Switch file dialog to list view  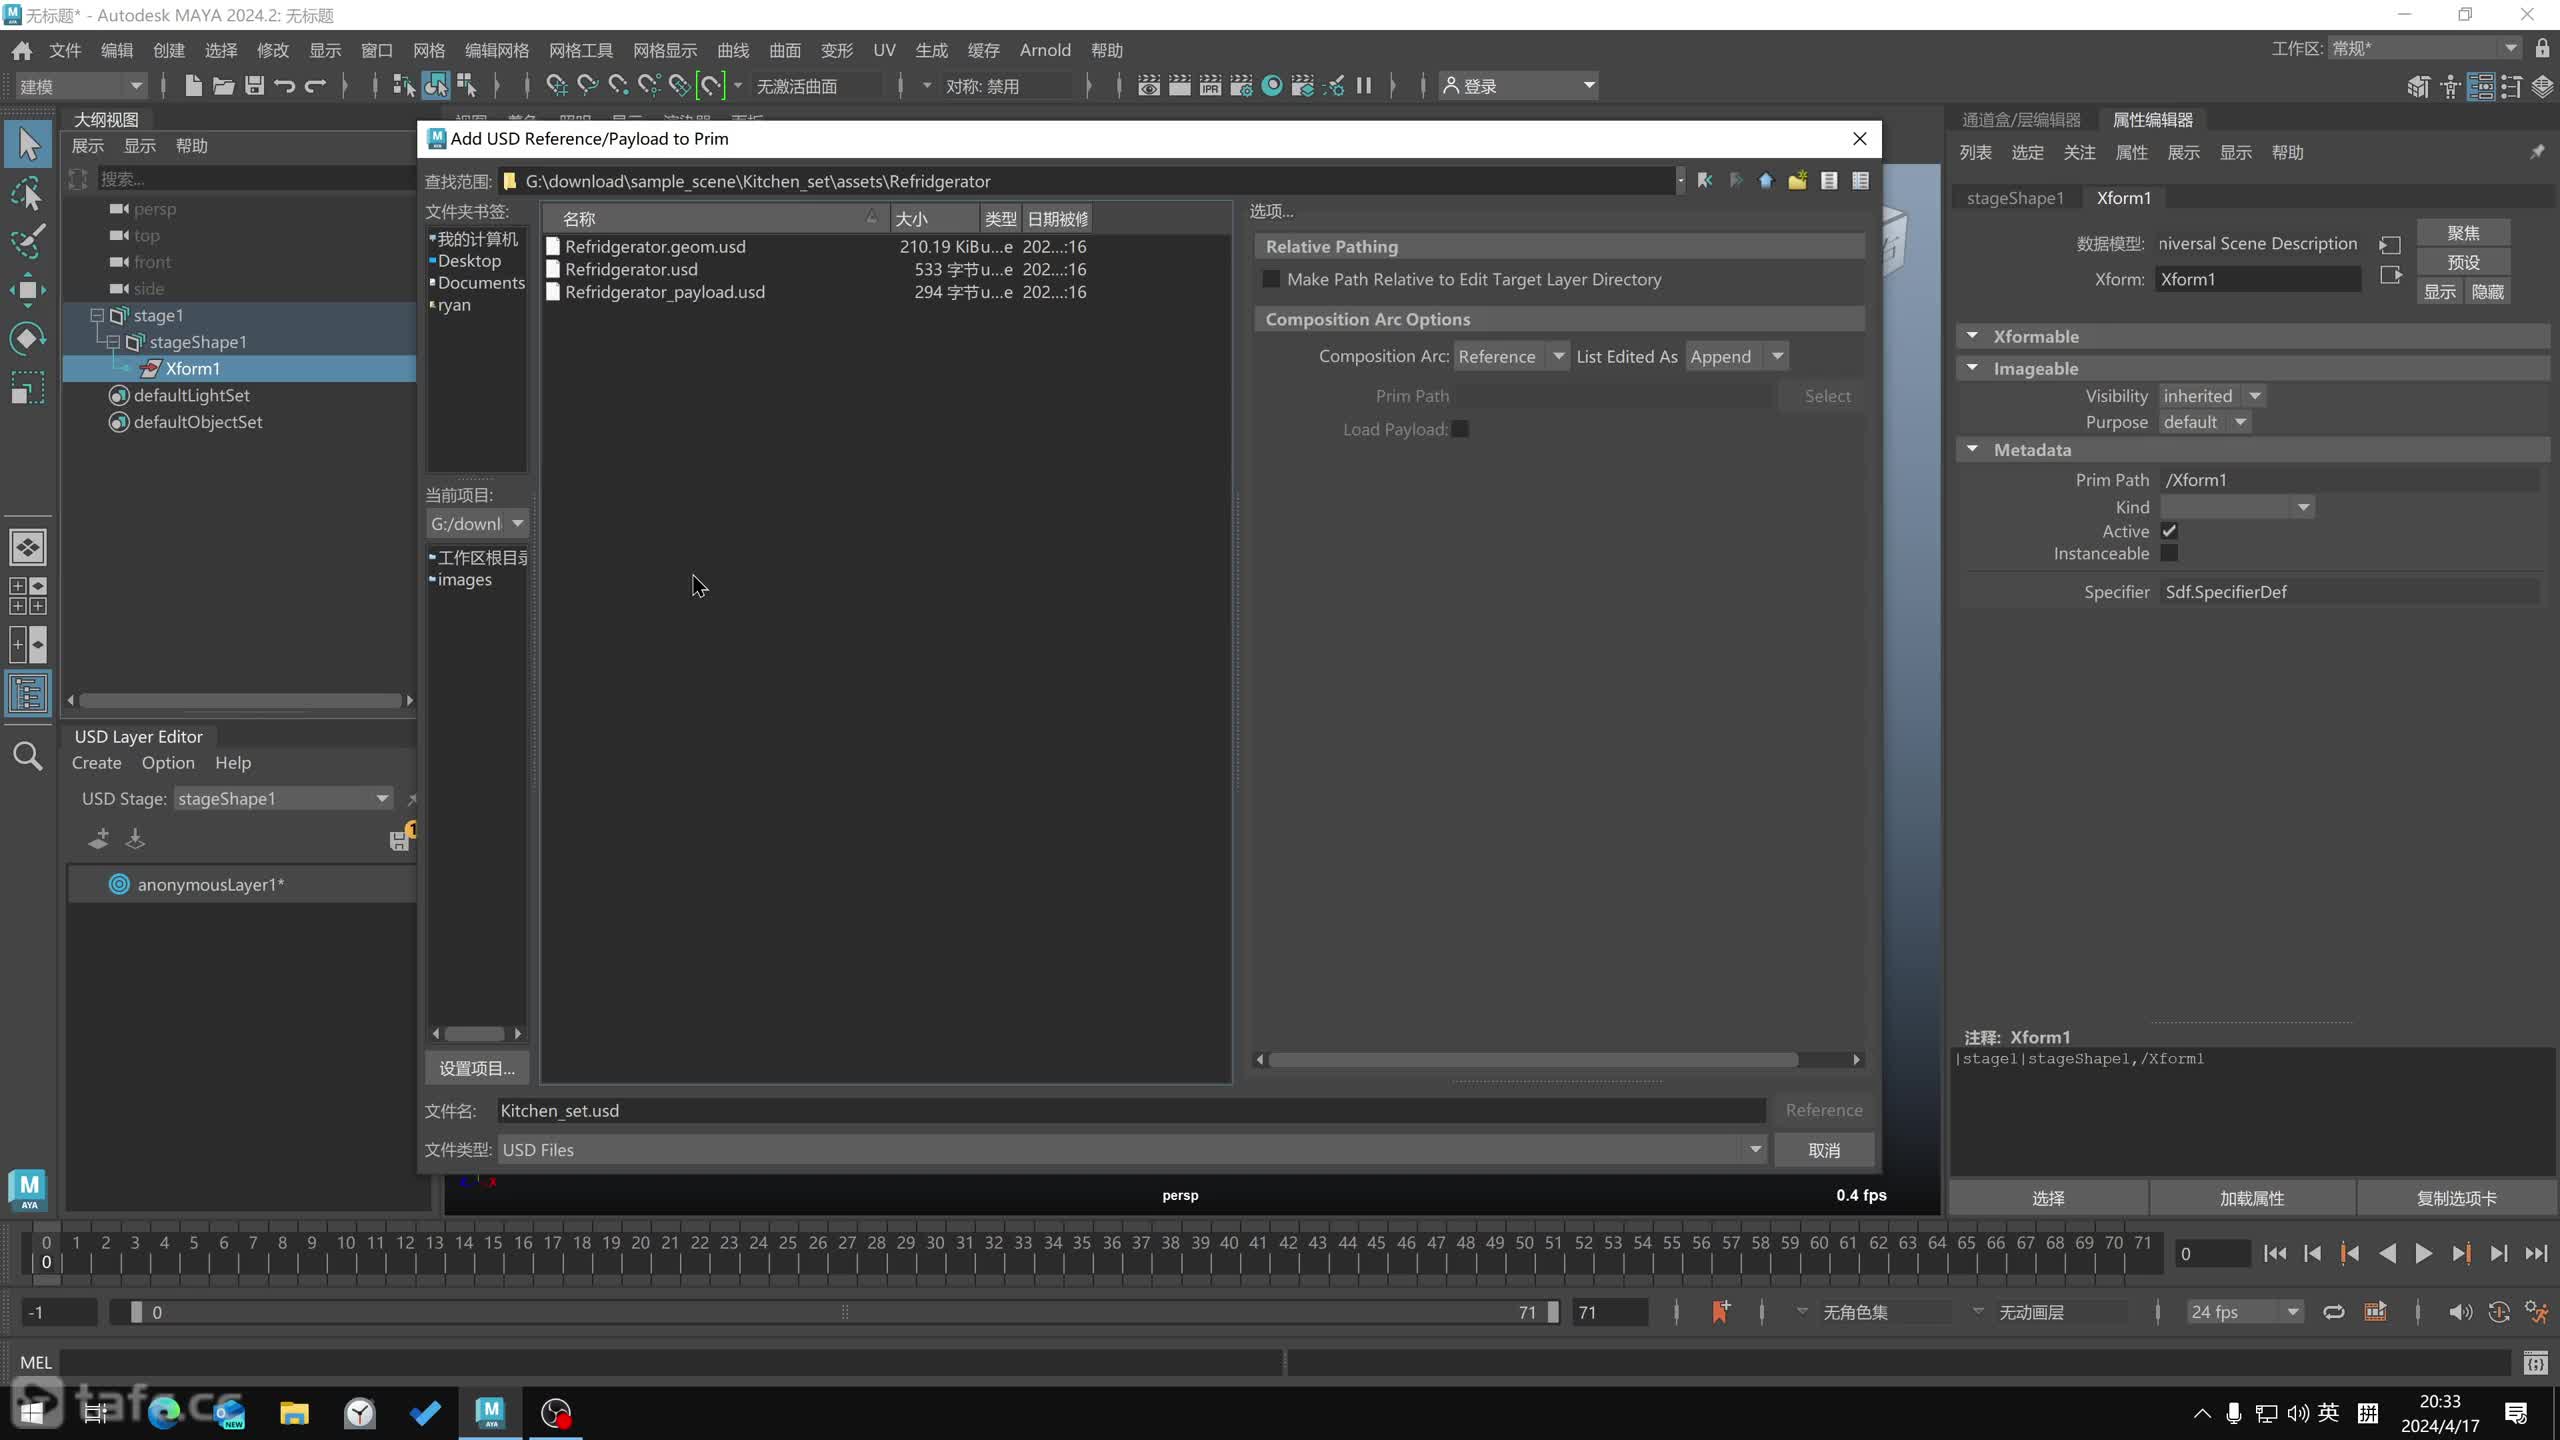[1829, 181]
